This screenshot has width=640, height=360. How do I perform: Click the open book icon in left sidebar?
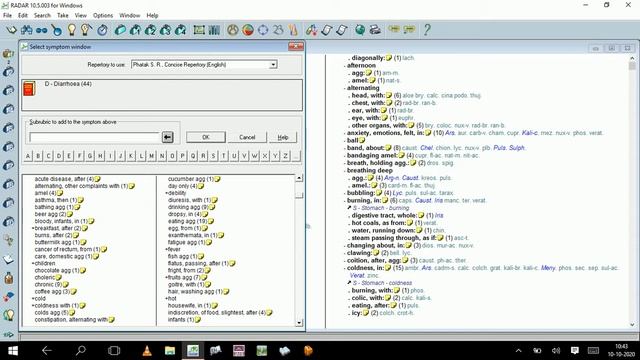[x=8, y=259]
